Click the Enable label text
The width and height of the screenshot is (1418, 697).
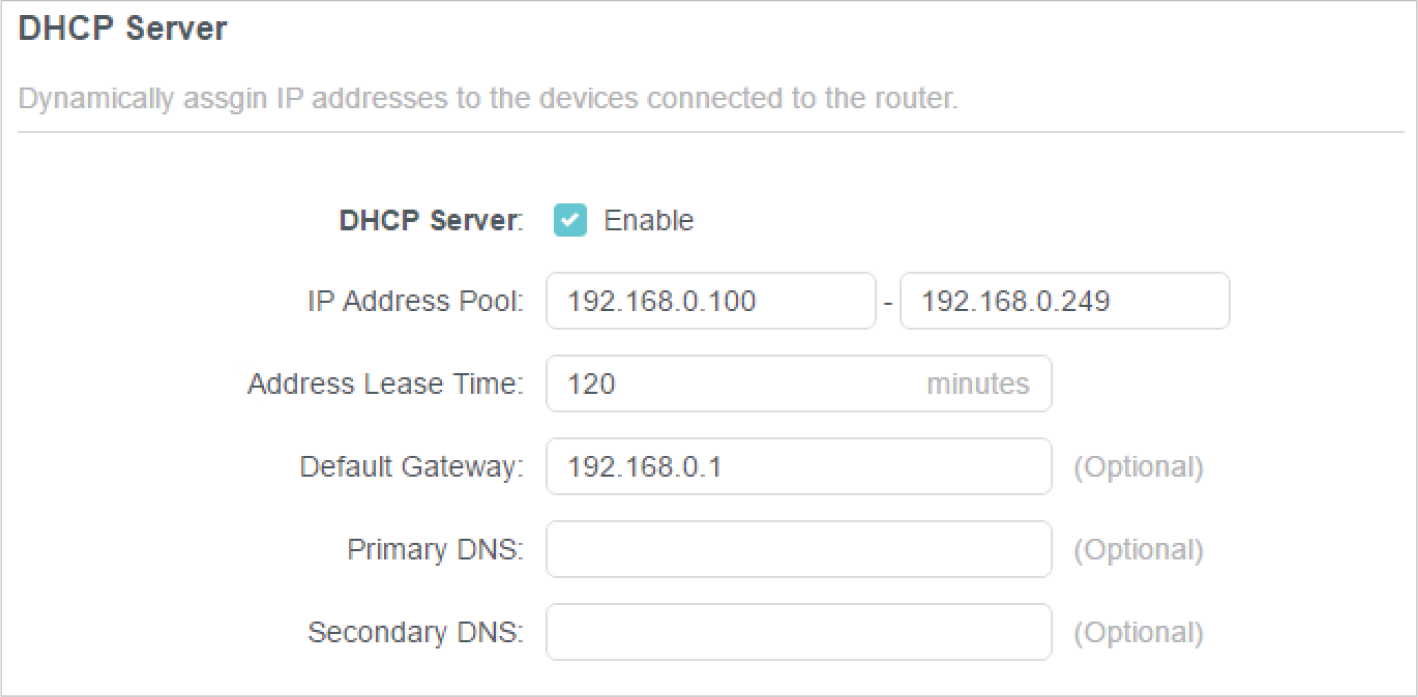648,220
